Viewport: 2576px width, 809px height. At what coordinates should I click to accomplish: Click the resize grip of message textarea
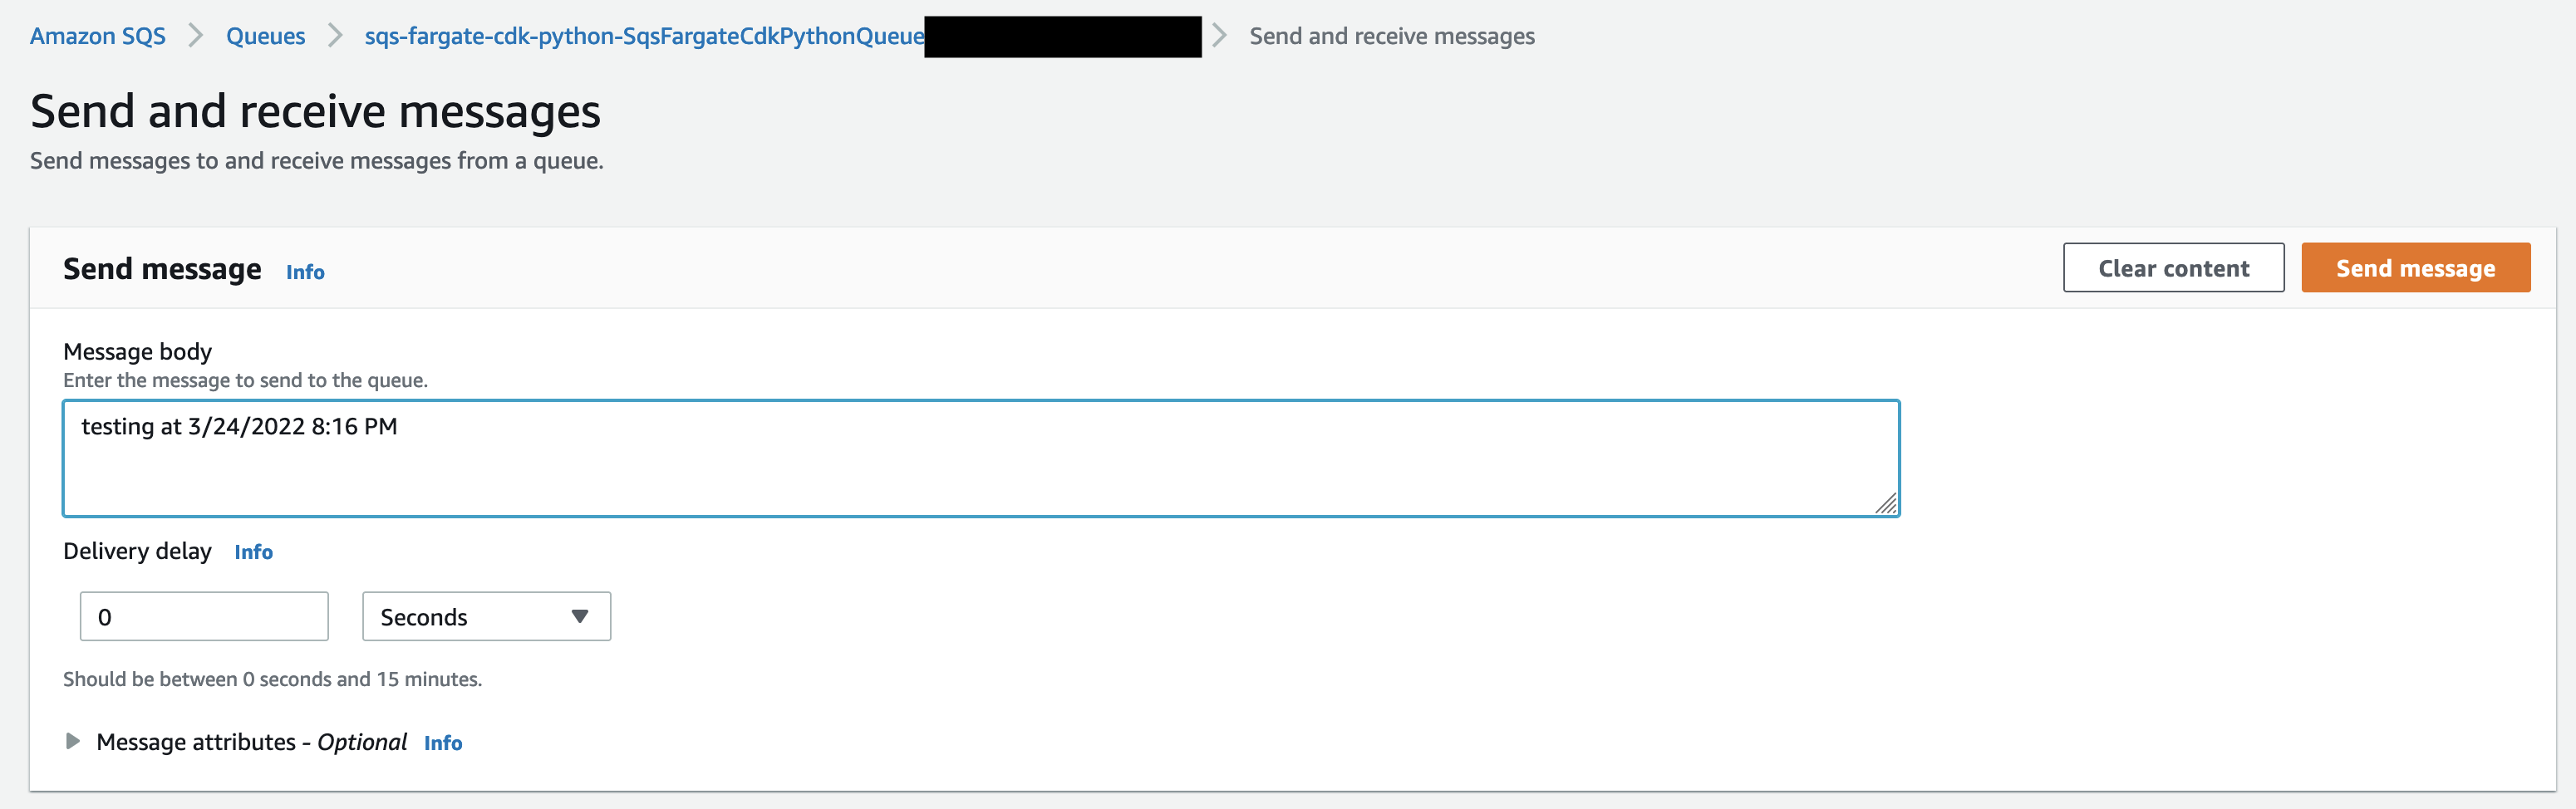click(x=1886, y=504)
